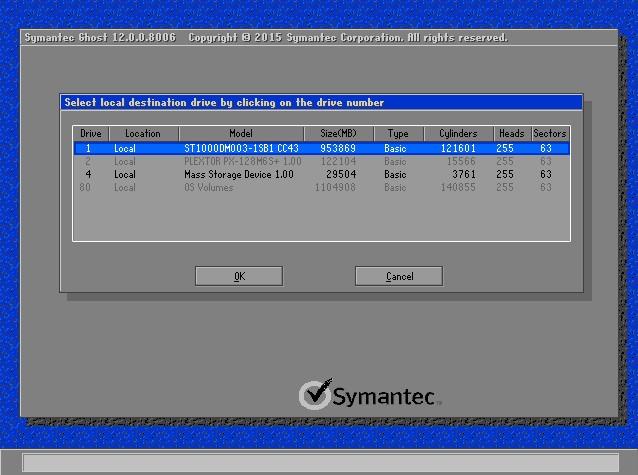638x475 pixels.
Task: Click the Model column header
Action: 241,134
